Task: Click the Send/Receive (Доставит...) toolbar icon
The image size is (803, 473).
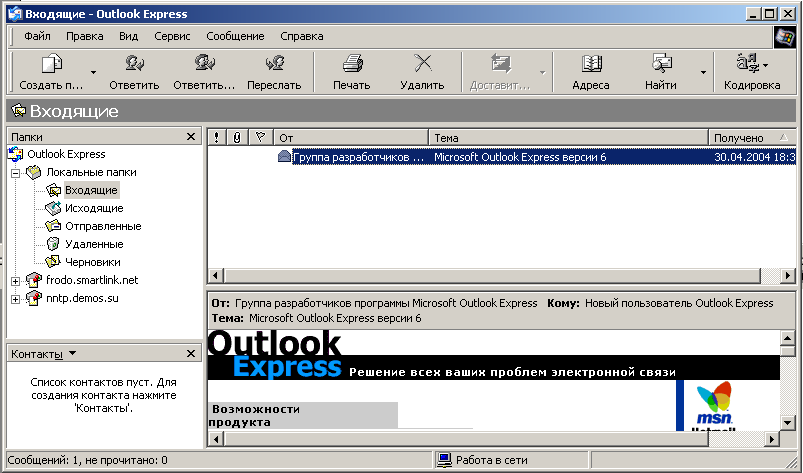Action: pyautogui.click(x=501, y=63)
